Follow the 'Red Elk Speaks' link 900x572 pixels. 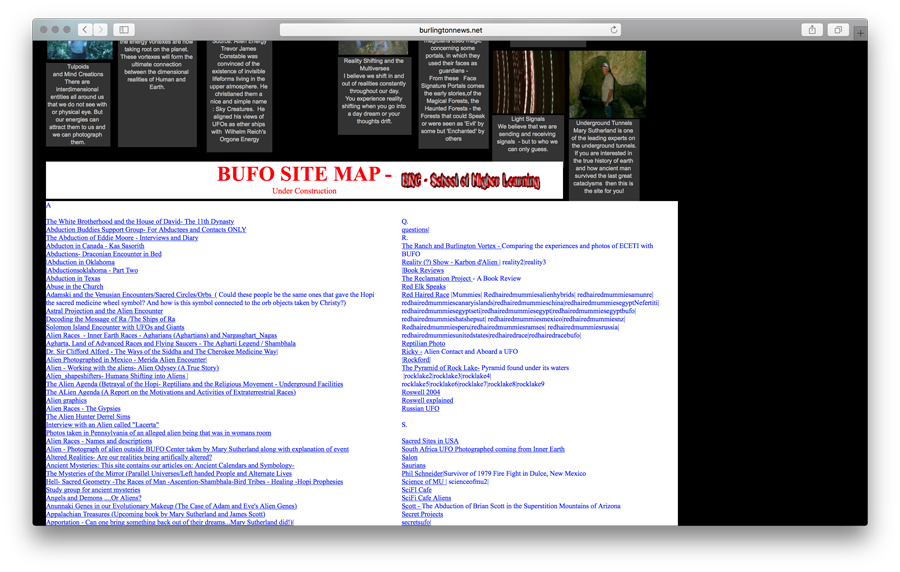coord(424,287)
